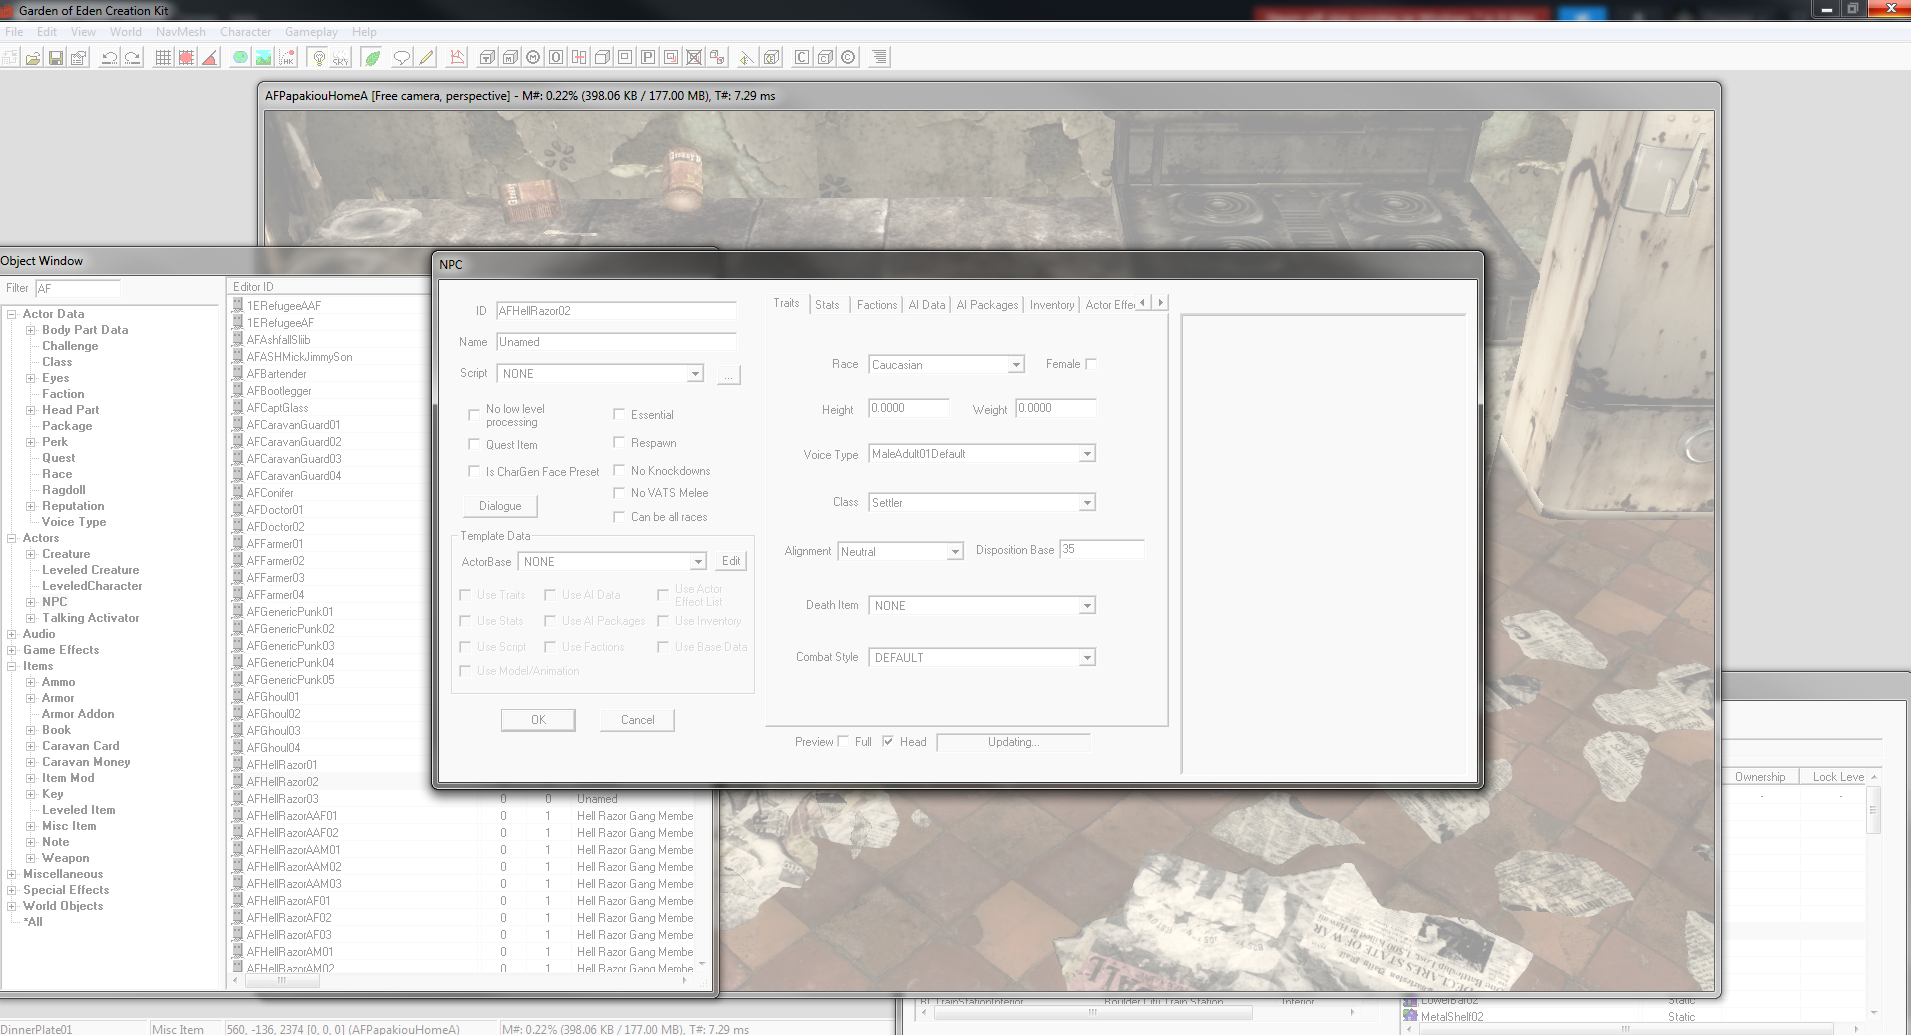Open the World menu
The width and height of the screenshot is (1911, 1035).
click(x=126, y=32)
